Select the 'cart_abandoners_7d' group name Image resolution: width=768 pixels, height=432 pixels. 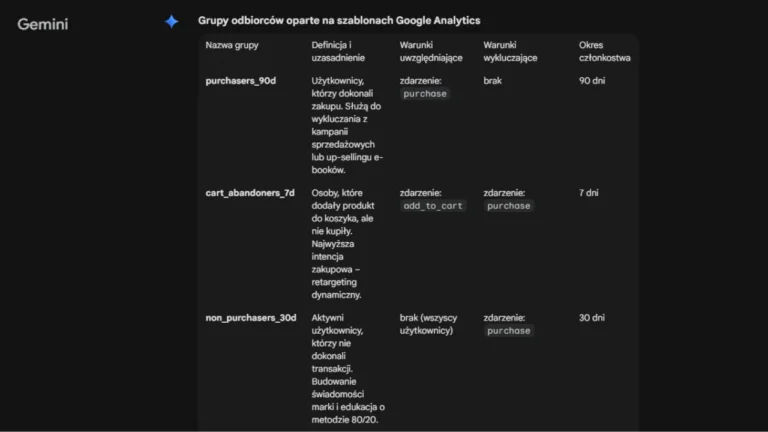250,193
